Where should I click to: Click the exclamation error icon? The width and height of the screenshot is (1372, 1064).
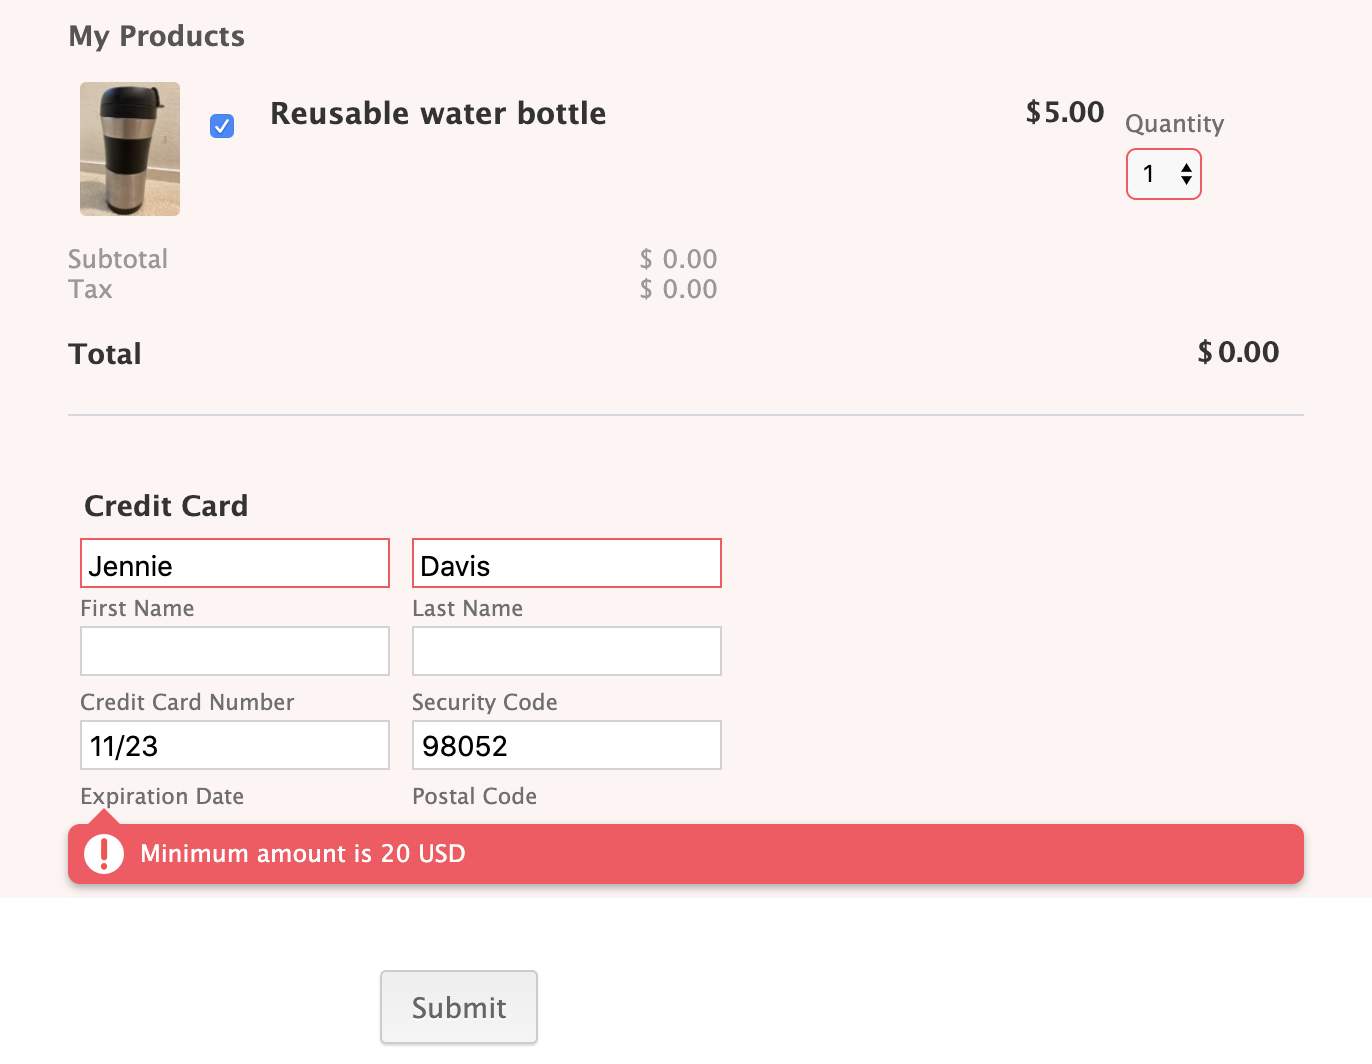tap(104, 854)
